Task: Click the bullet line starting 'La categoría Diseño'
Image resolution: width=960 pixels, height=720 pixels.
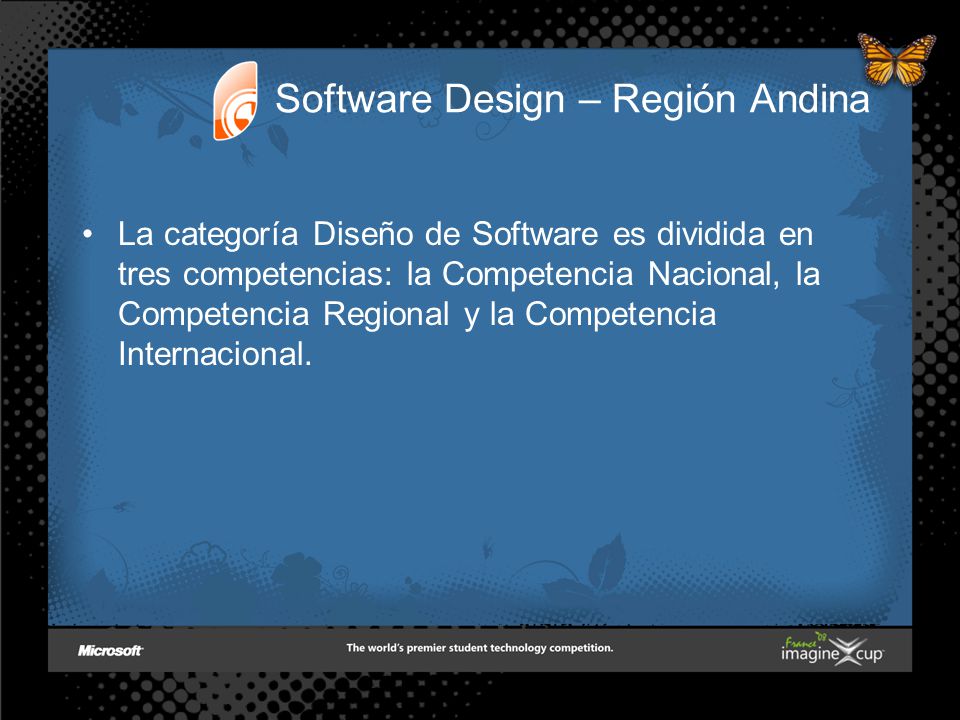Action: 465,234
